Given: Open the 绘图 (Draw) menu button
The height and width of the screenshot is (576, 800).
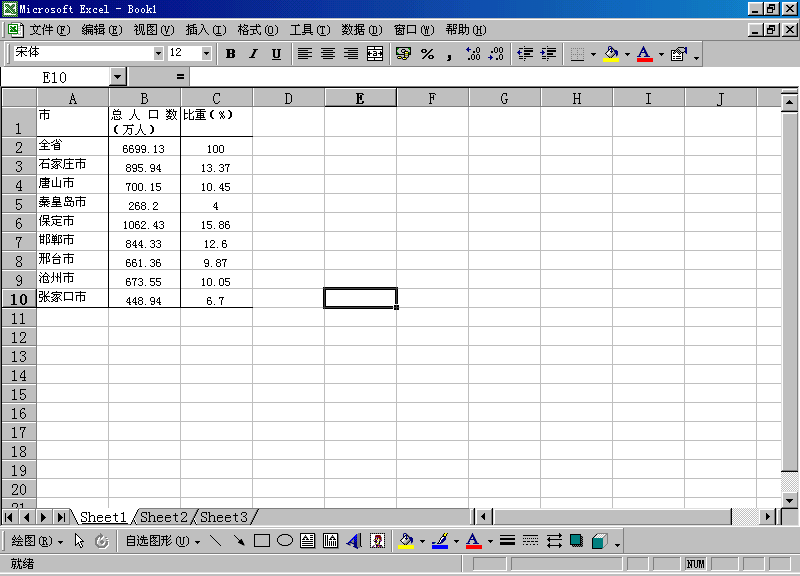Looking at the screenshot, I should (37, 541).
